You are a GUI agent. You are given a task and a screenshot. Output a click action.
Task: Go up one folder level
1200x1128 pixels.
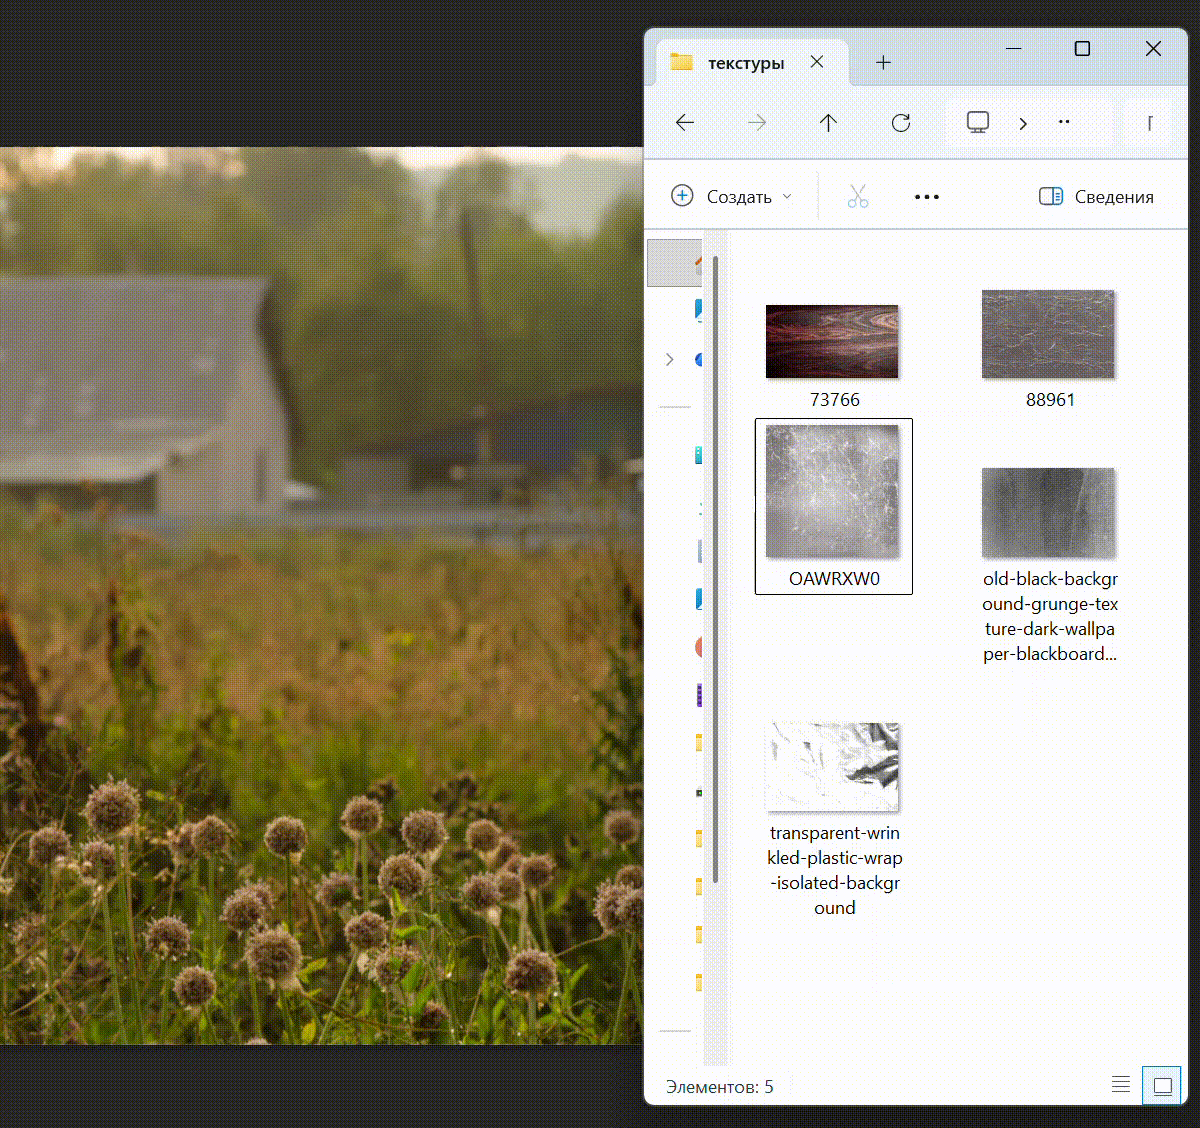[x=828, y=123]
